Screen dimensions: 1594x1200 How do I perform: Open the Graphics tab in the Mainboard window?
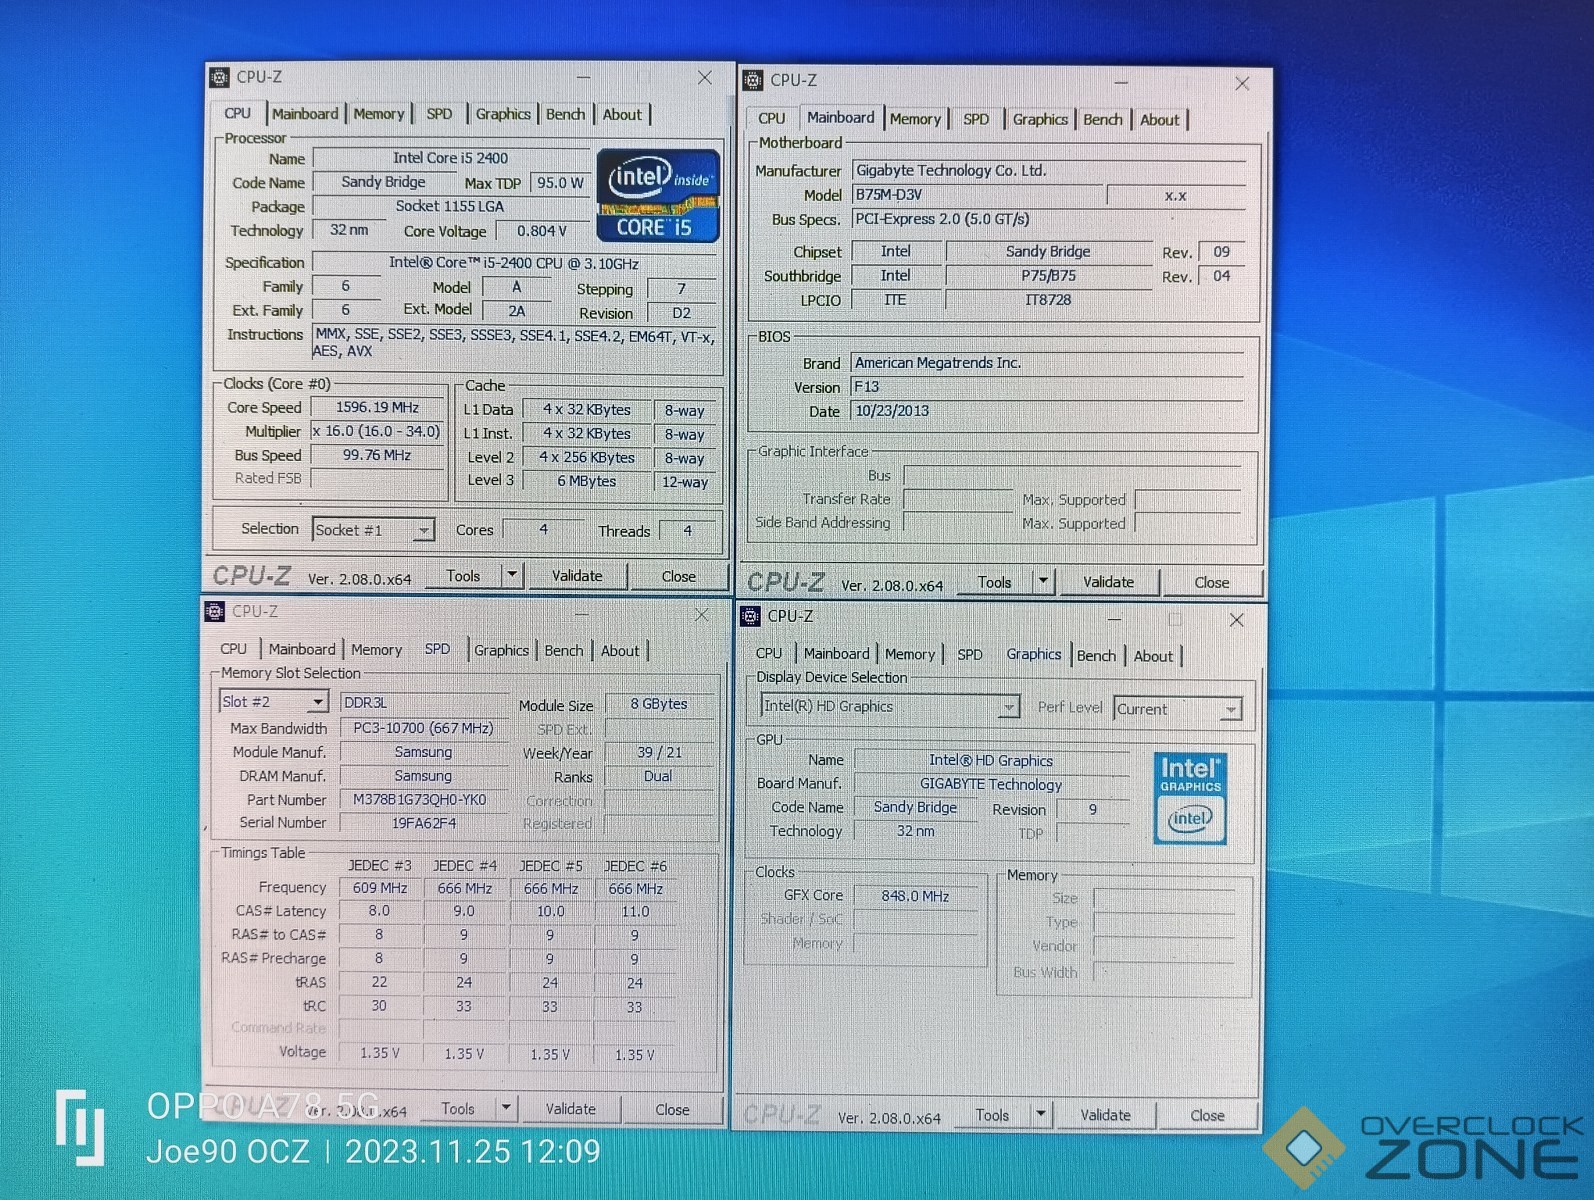coord(1040,119)
